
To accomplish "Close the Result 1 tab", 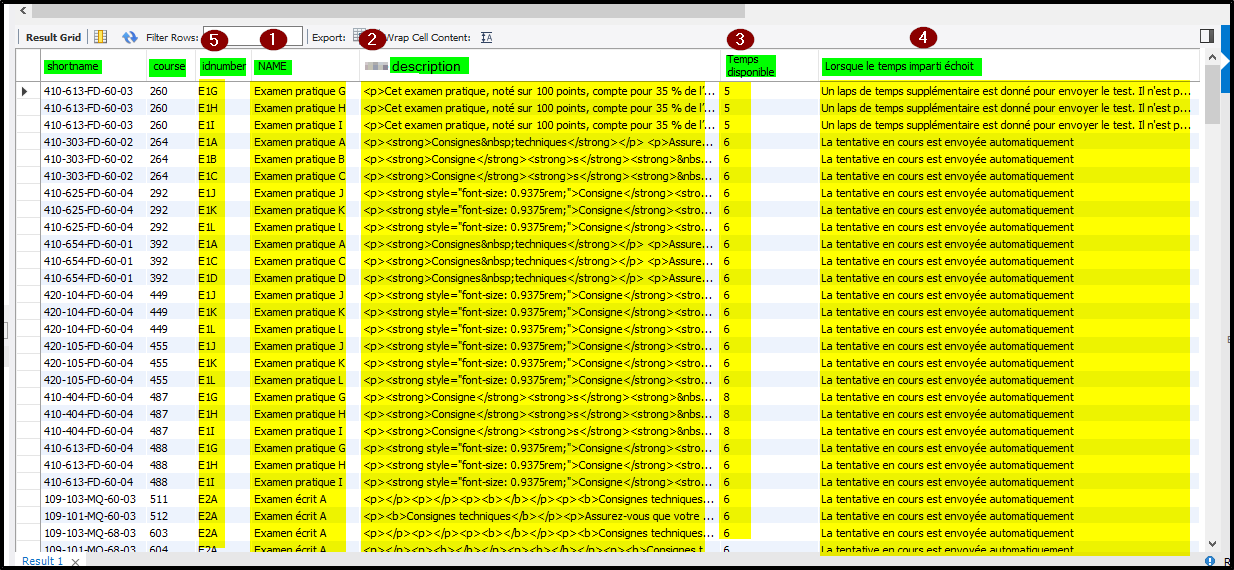I will [76, 563].
